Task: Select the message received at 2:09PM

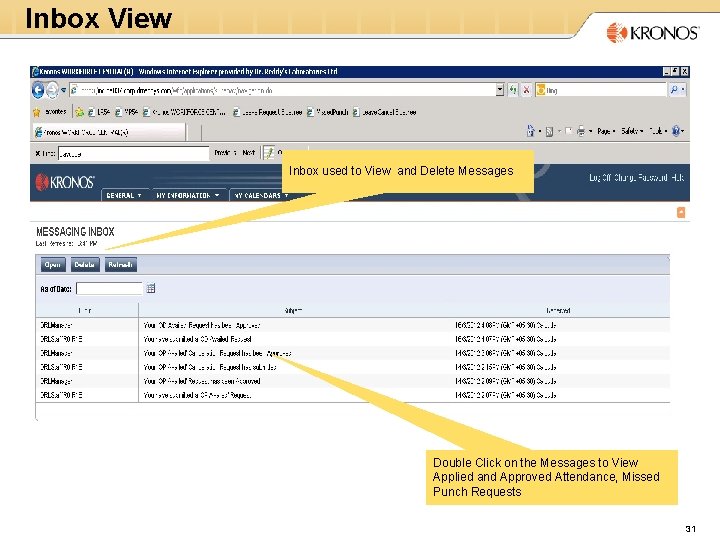Action: pos(353,381)
